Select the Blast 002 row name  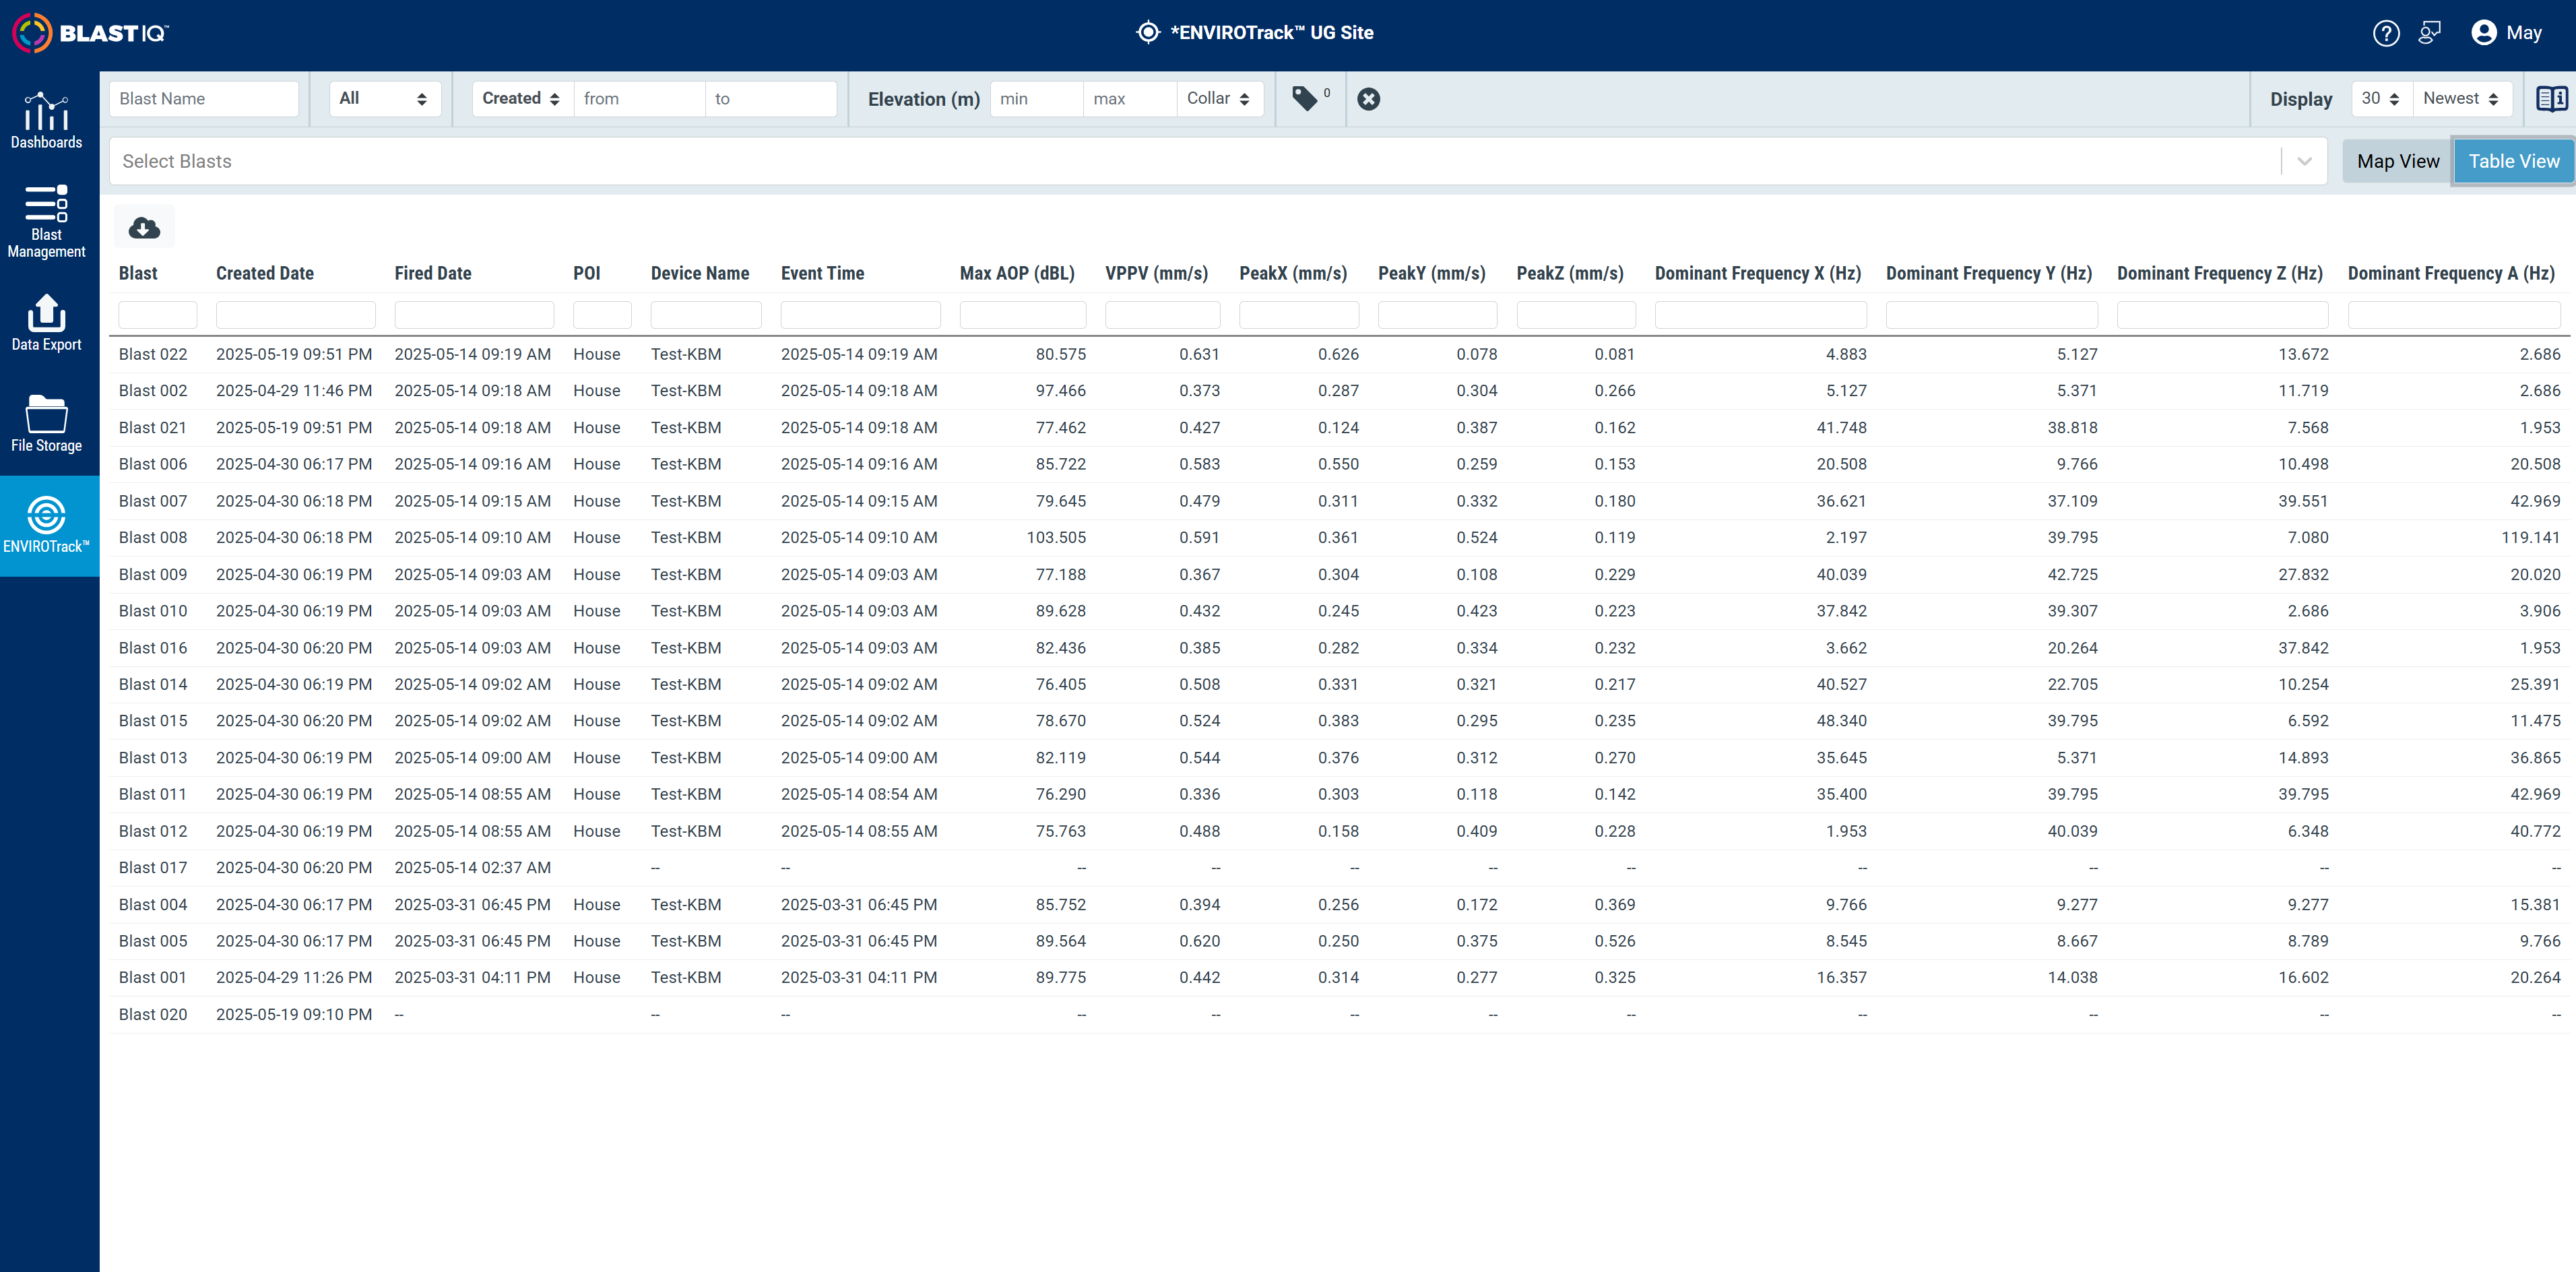pos(153,391)
